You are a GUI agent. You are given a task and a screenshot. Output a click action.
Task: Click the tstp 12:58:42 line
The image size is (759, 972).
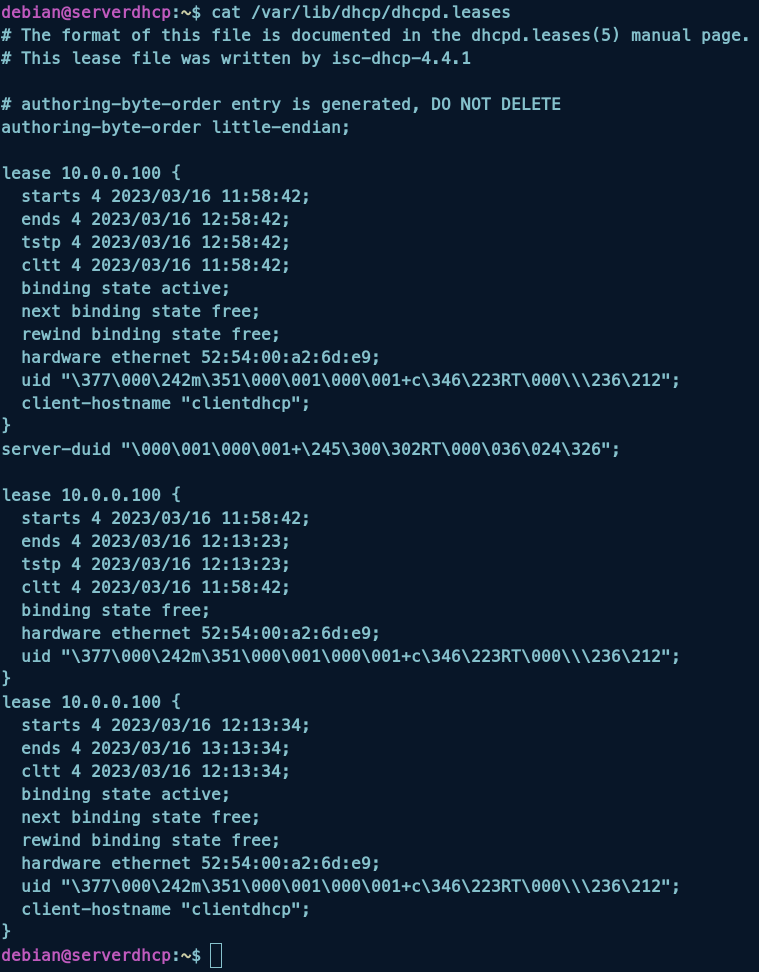155,243
